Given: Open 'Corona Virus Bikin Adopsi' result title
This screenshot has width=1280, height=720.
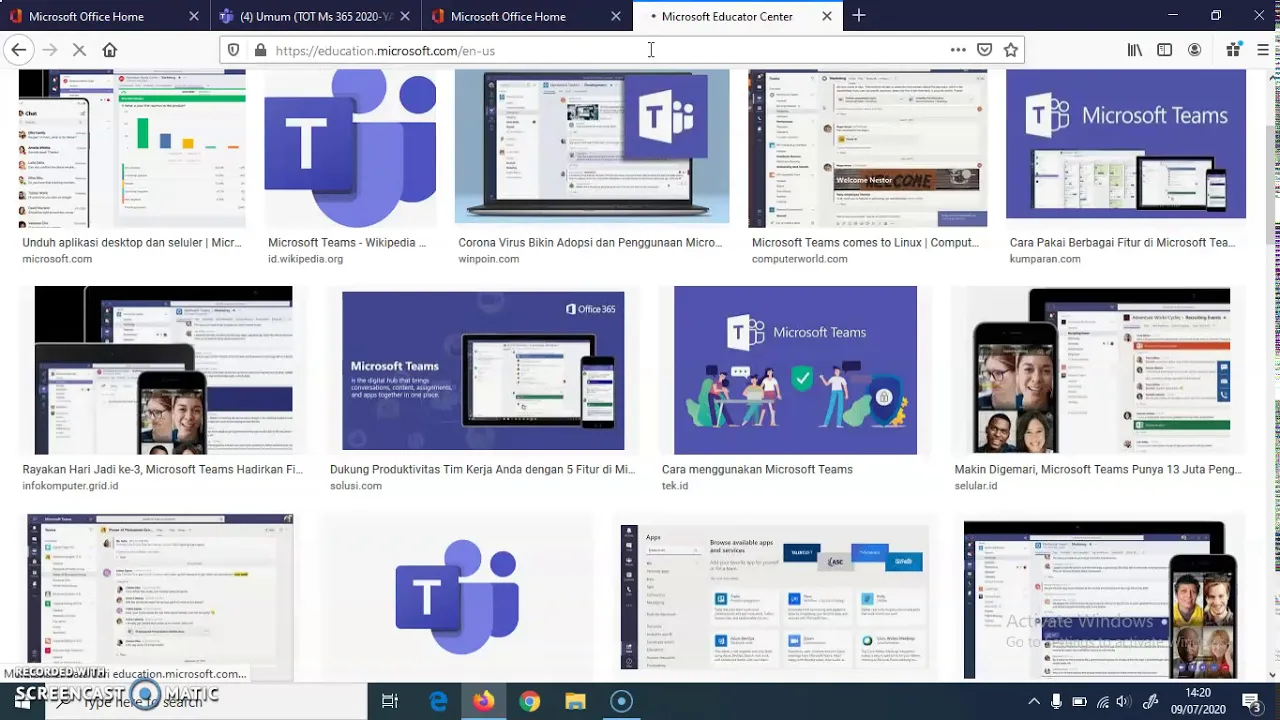Looking at the screenshot, I should (590, 242).
